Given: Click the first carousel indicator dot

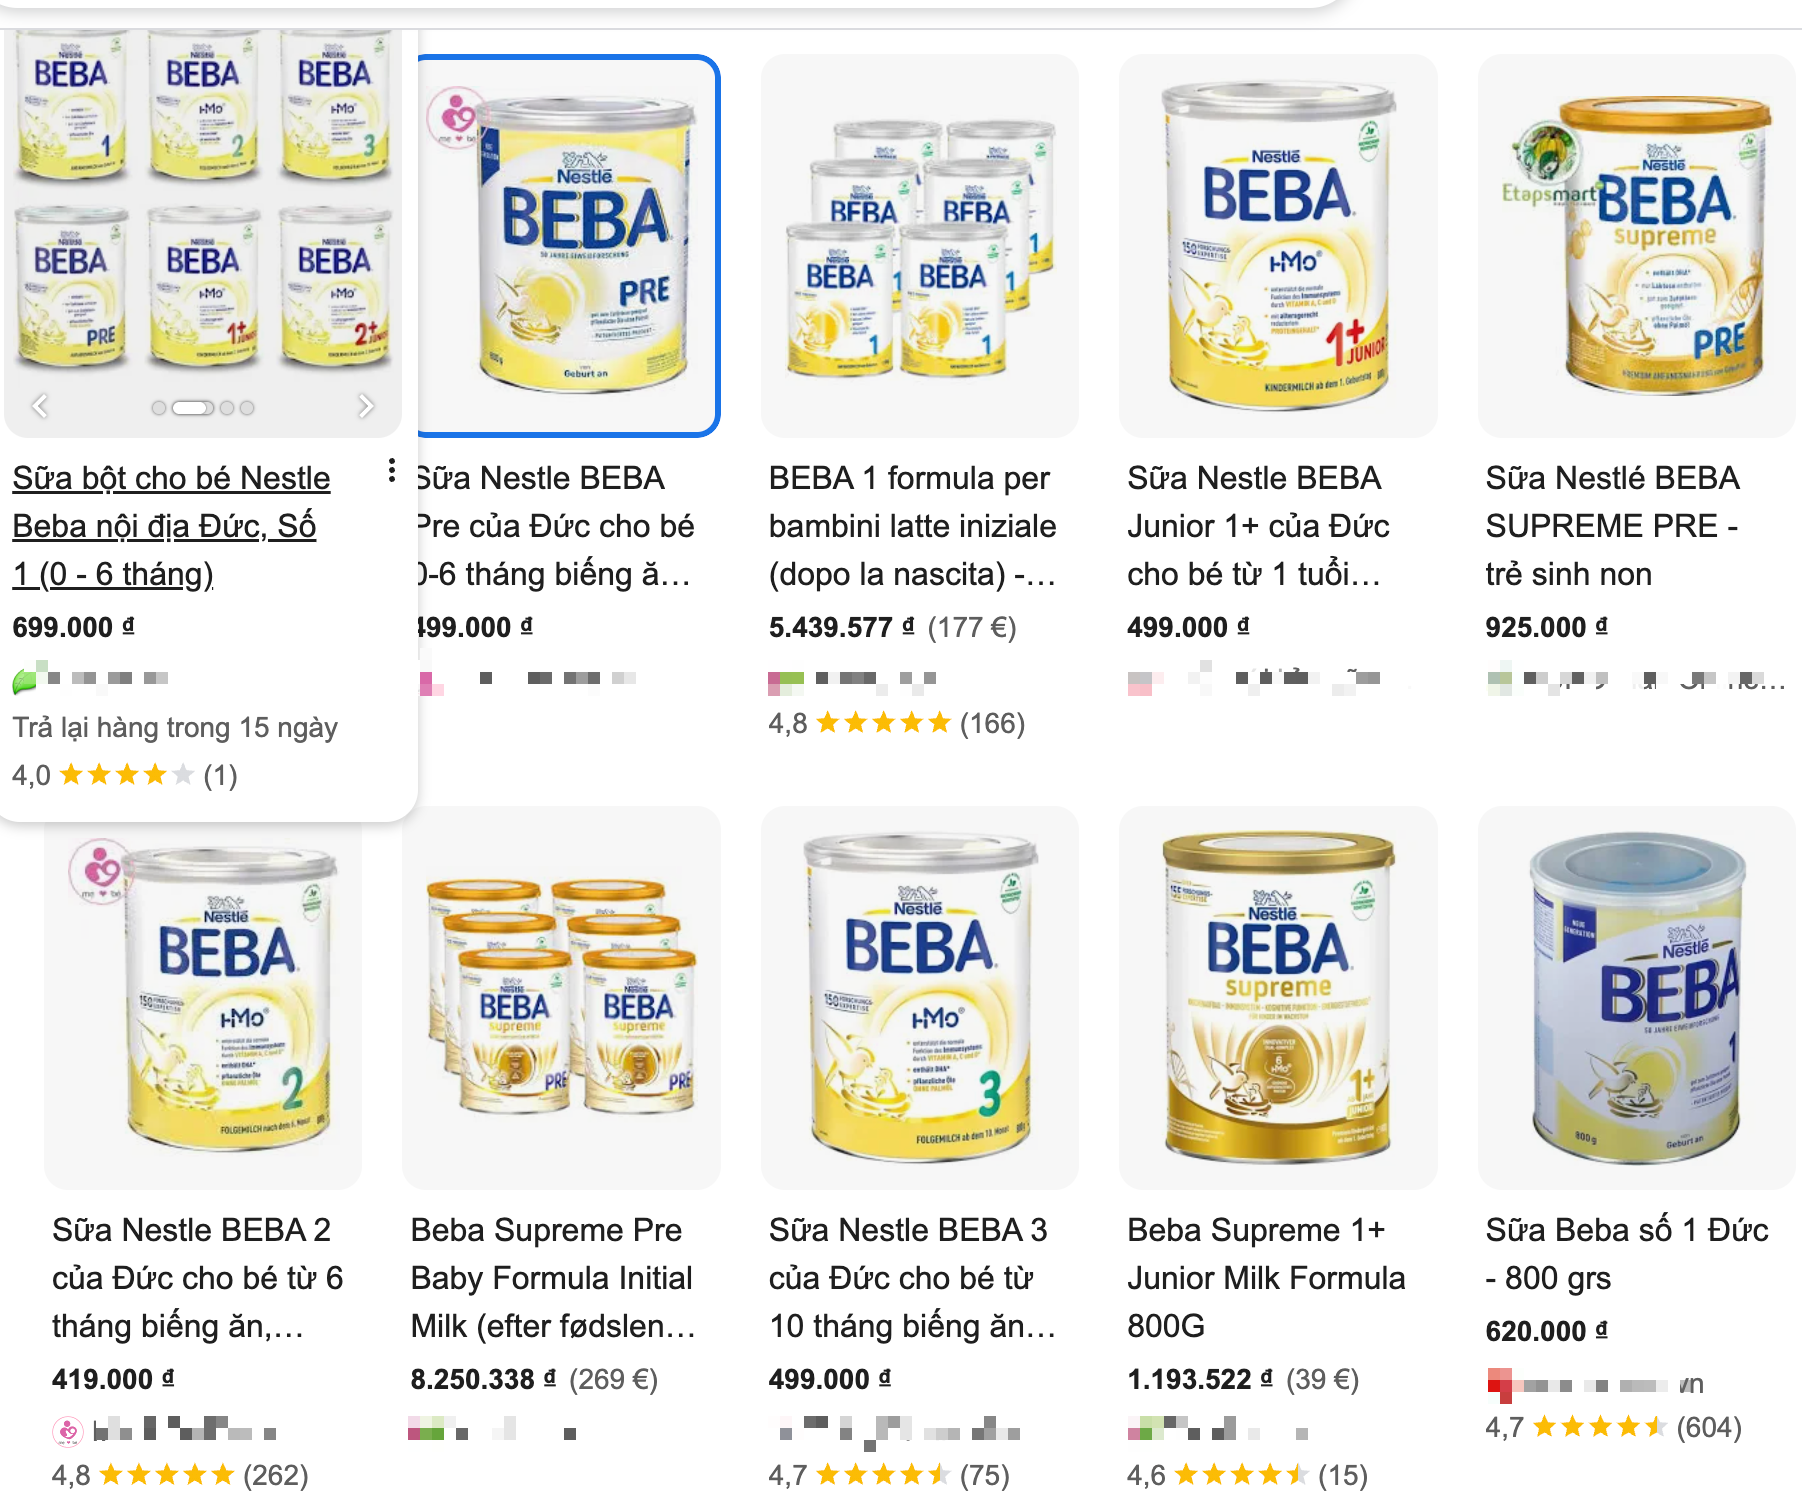Looking at the screenshot, I should pos(159,408).
